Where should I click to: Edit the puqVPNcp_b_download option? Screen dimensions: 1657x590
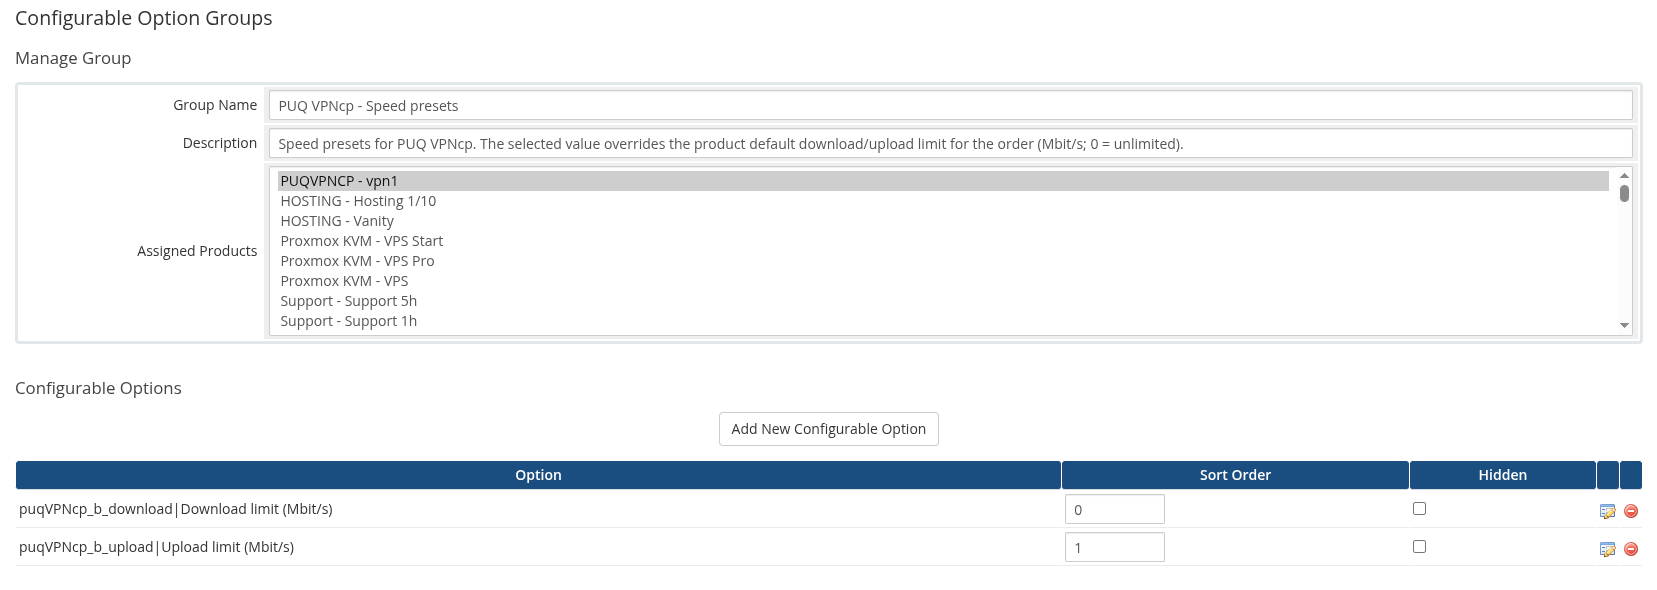1607,511
